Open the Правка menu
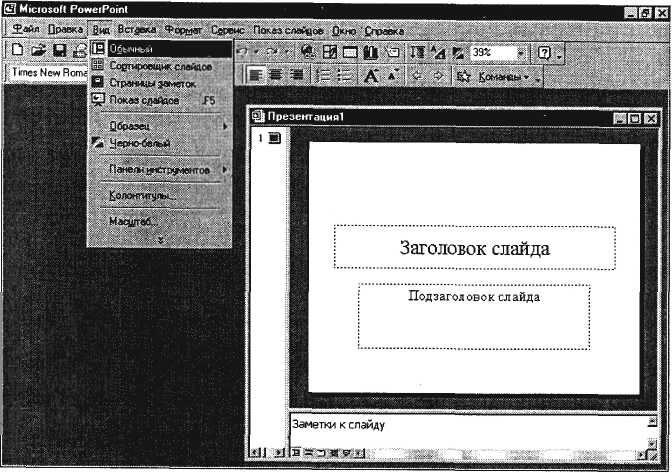Screen dimensions: 672x473 point(65,30)
